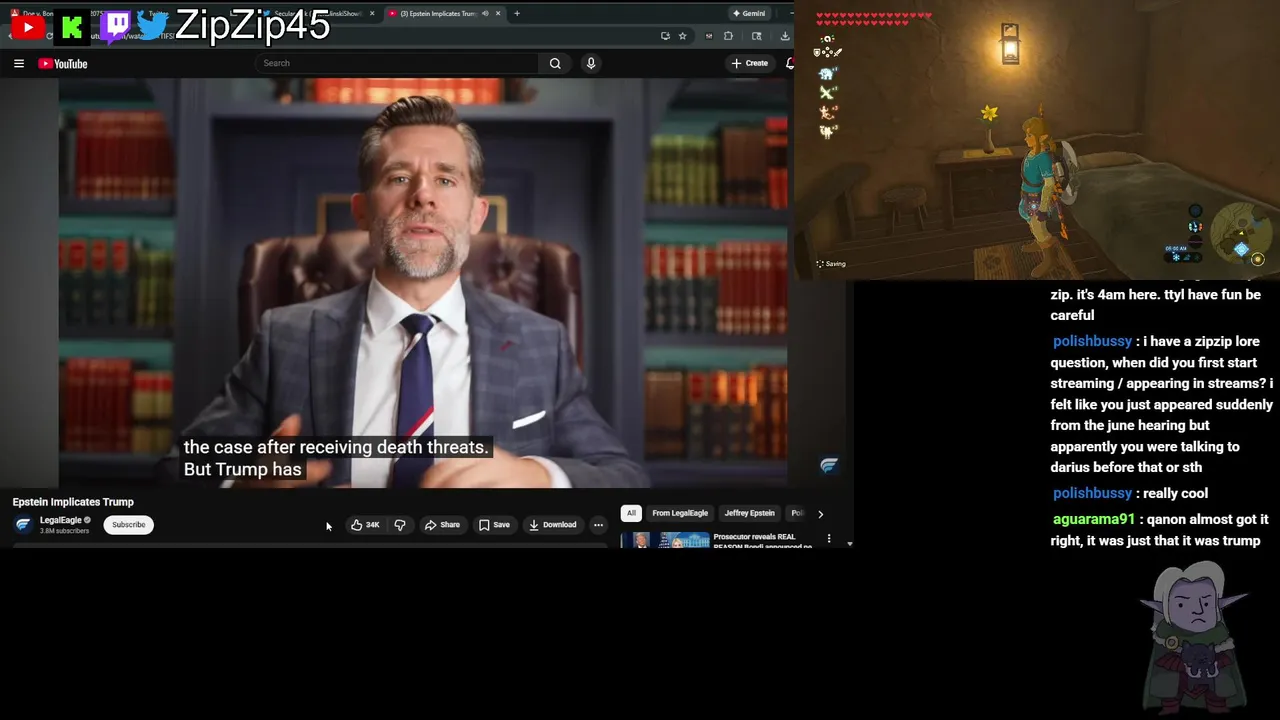Click the game minimap circle

click(1240, 233)
